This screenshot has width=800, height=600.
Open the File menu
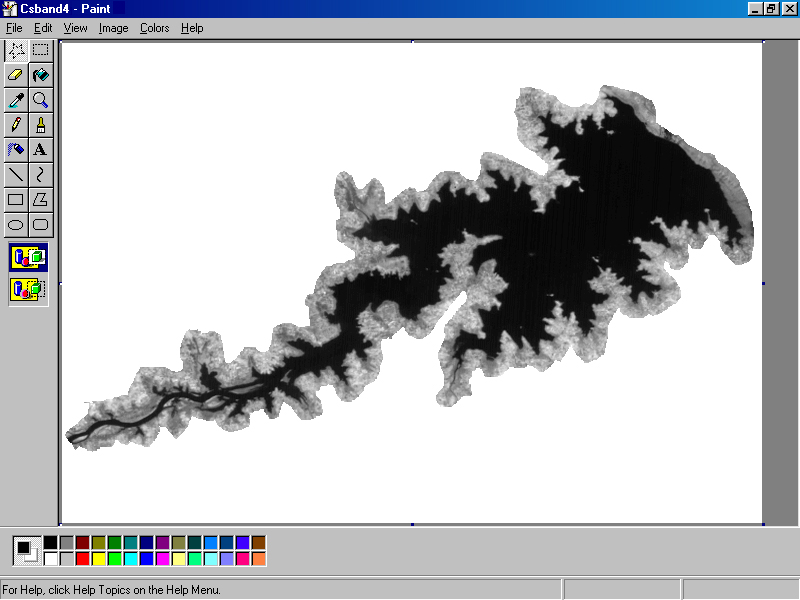click(14, 28)
